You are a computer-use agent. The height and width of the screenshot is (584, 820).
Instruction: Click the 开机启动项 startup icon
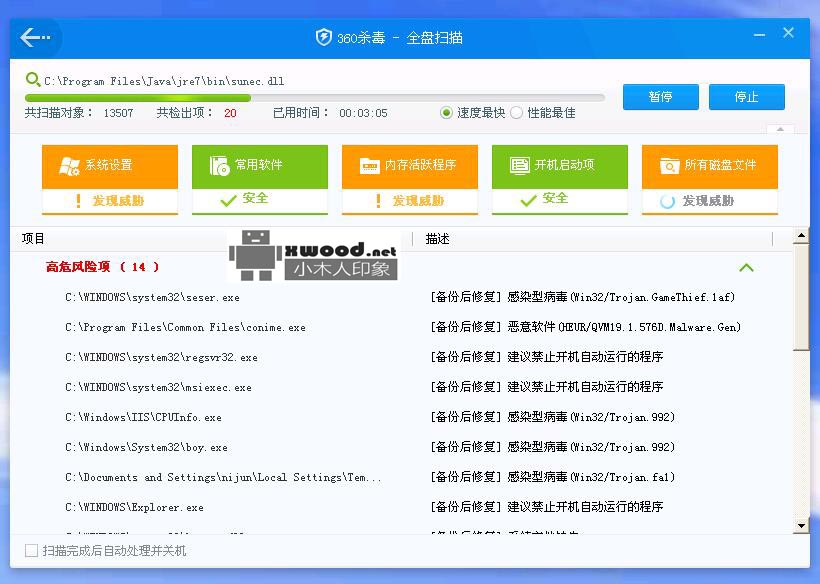coord(519,165)
